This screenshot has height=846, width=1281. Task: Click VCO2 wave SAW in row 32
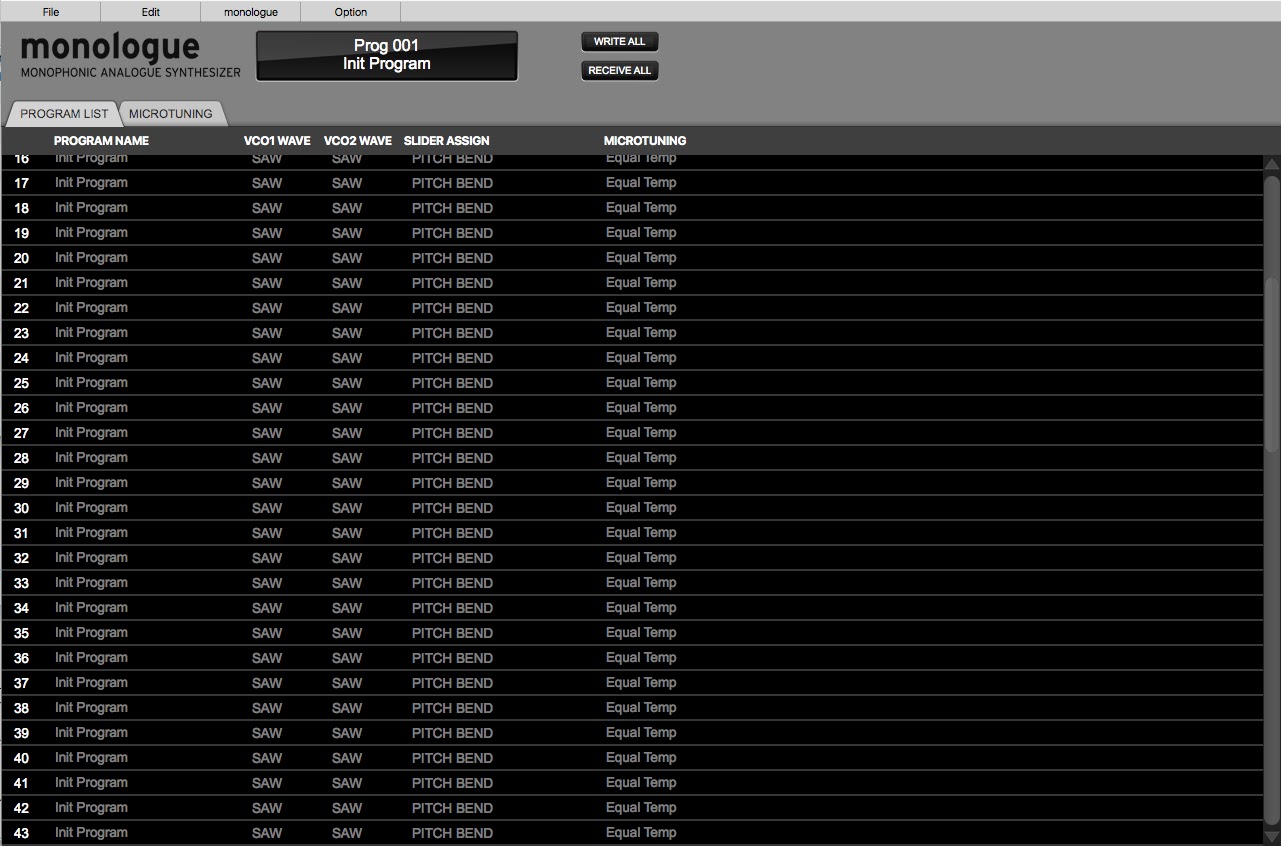pos(347,558)
